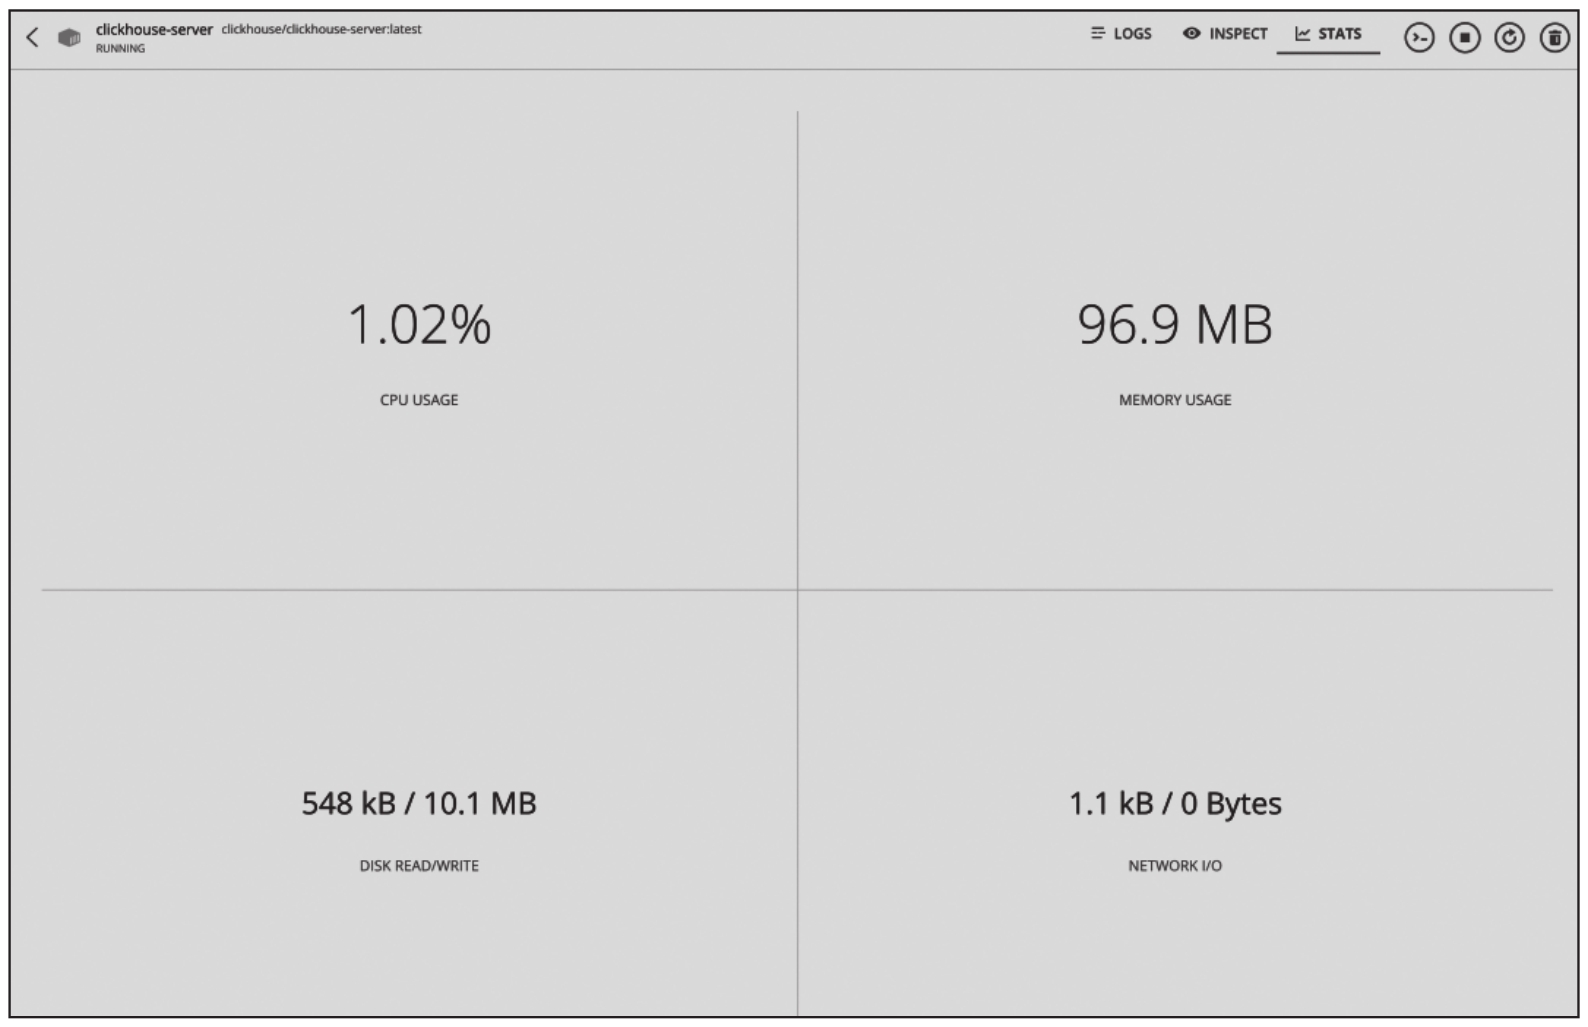Select the 1.02% CPU usage value
1588x1027 pixels.
(x=419, y=325)
